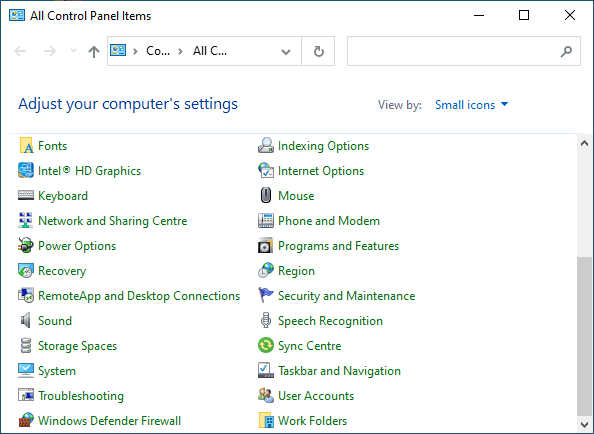Click the Windows Defender Firewall icon

(26, 421)
